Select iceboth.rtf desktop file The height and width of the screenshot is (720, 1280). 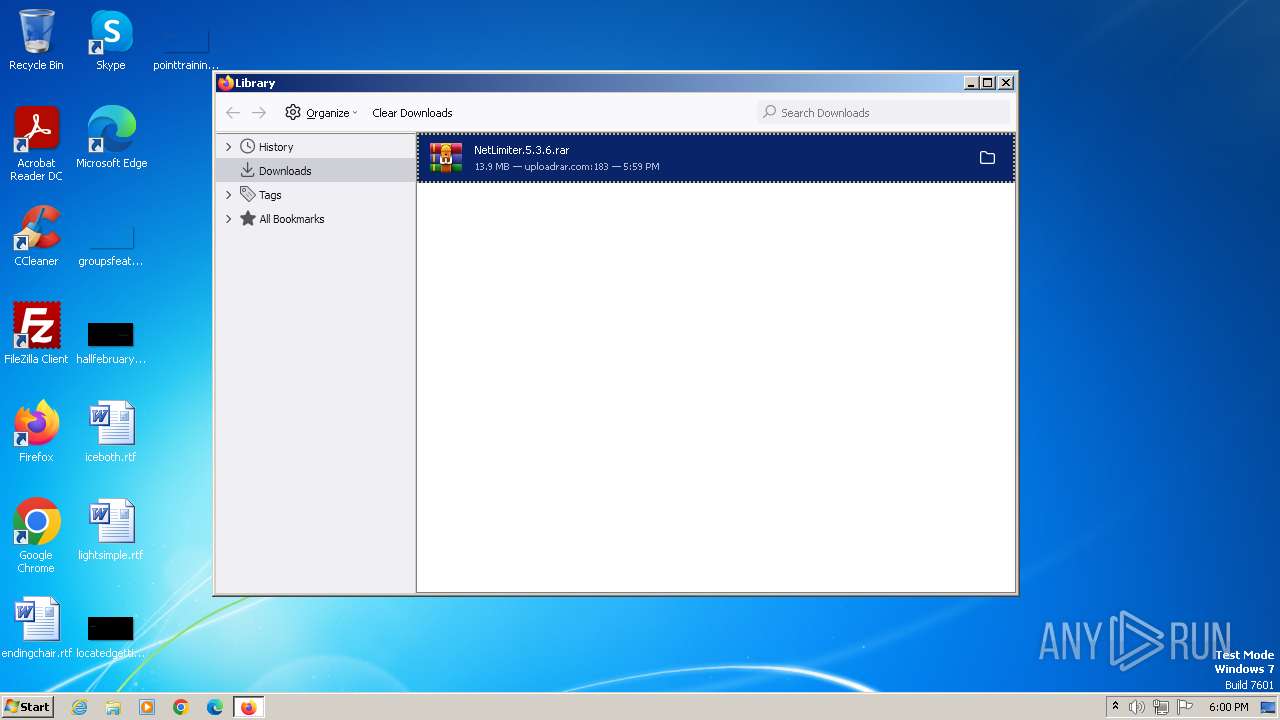[x=111, y=431]
